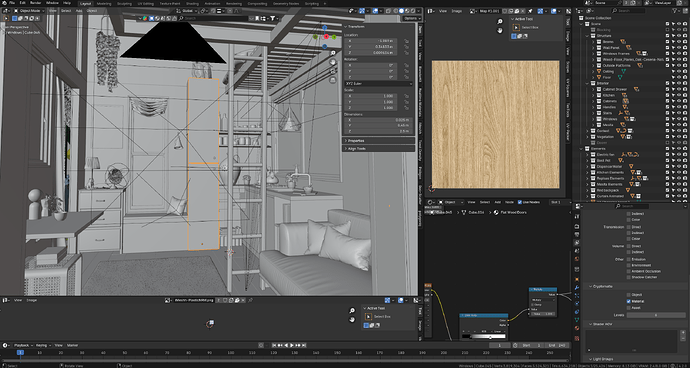Enable the Ambient Occlusion pass checkbox

click(x=628, y=271)
